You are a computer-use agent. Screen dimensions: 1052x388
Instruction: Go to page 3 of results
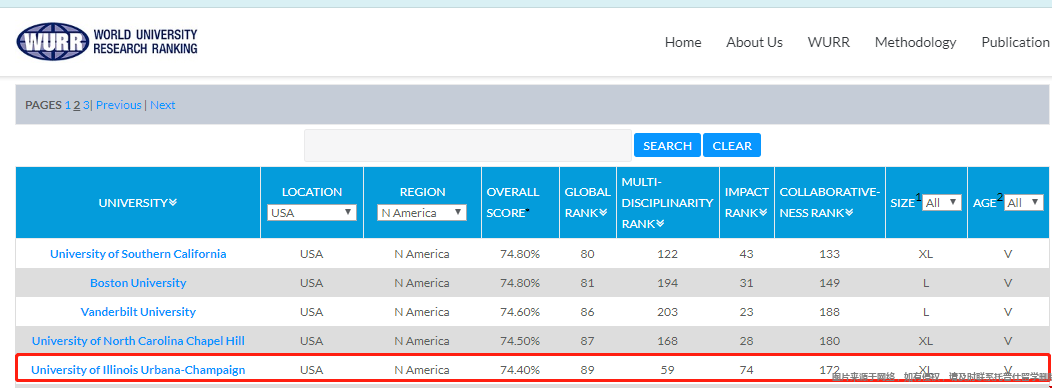click(x=86, y=105)
